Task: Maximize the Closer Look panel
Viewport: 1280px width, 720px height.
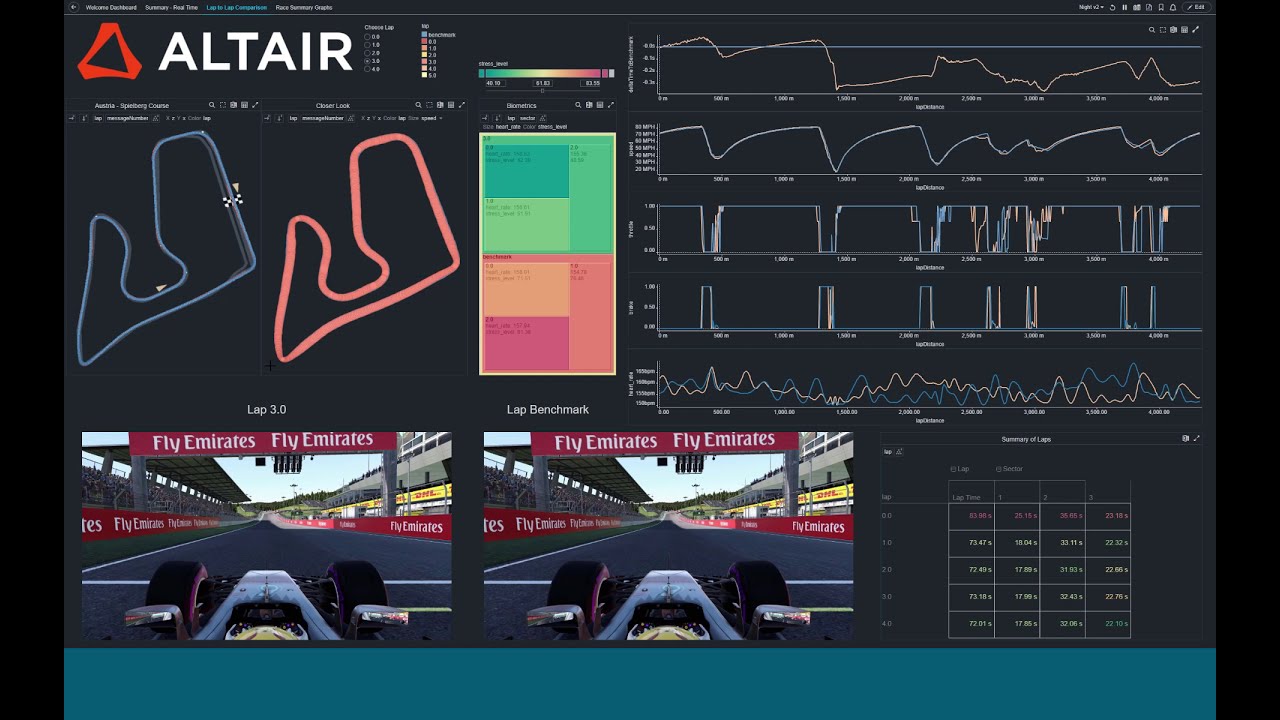Action: [x=462, y=105]
